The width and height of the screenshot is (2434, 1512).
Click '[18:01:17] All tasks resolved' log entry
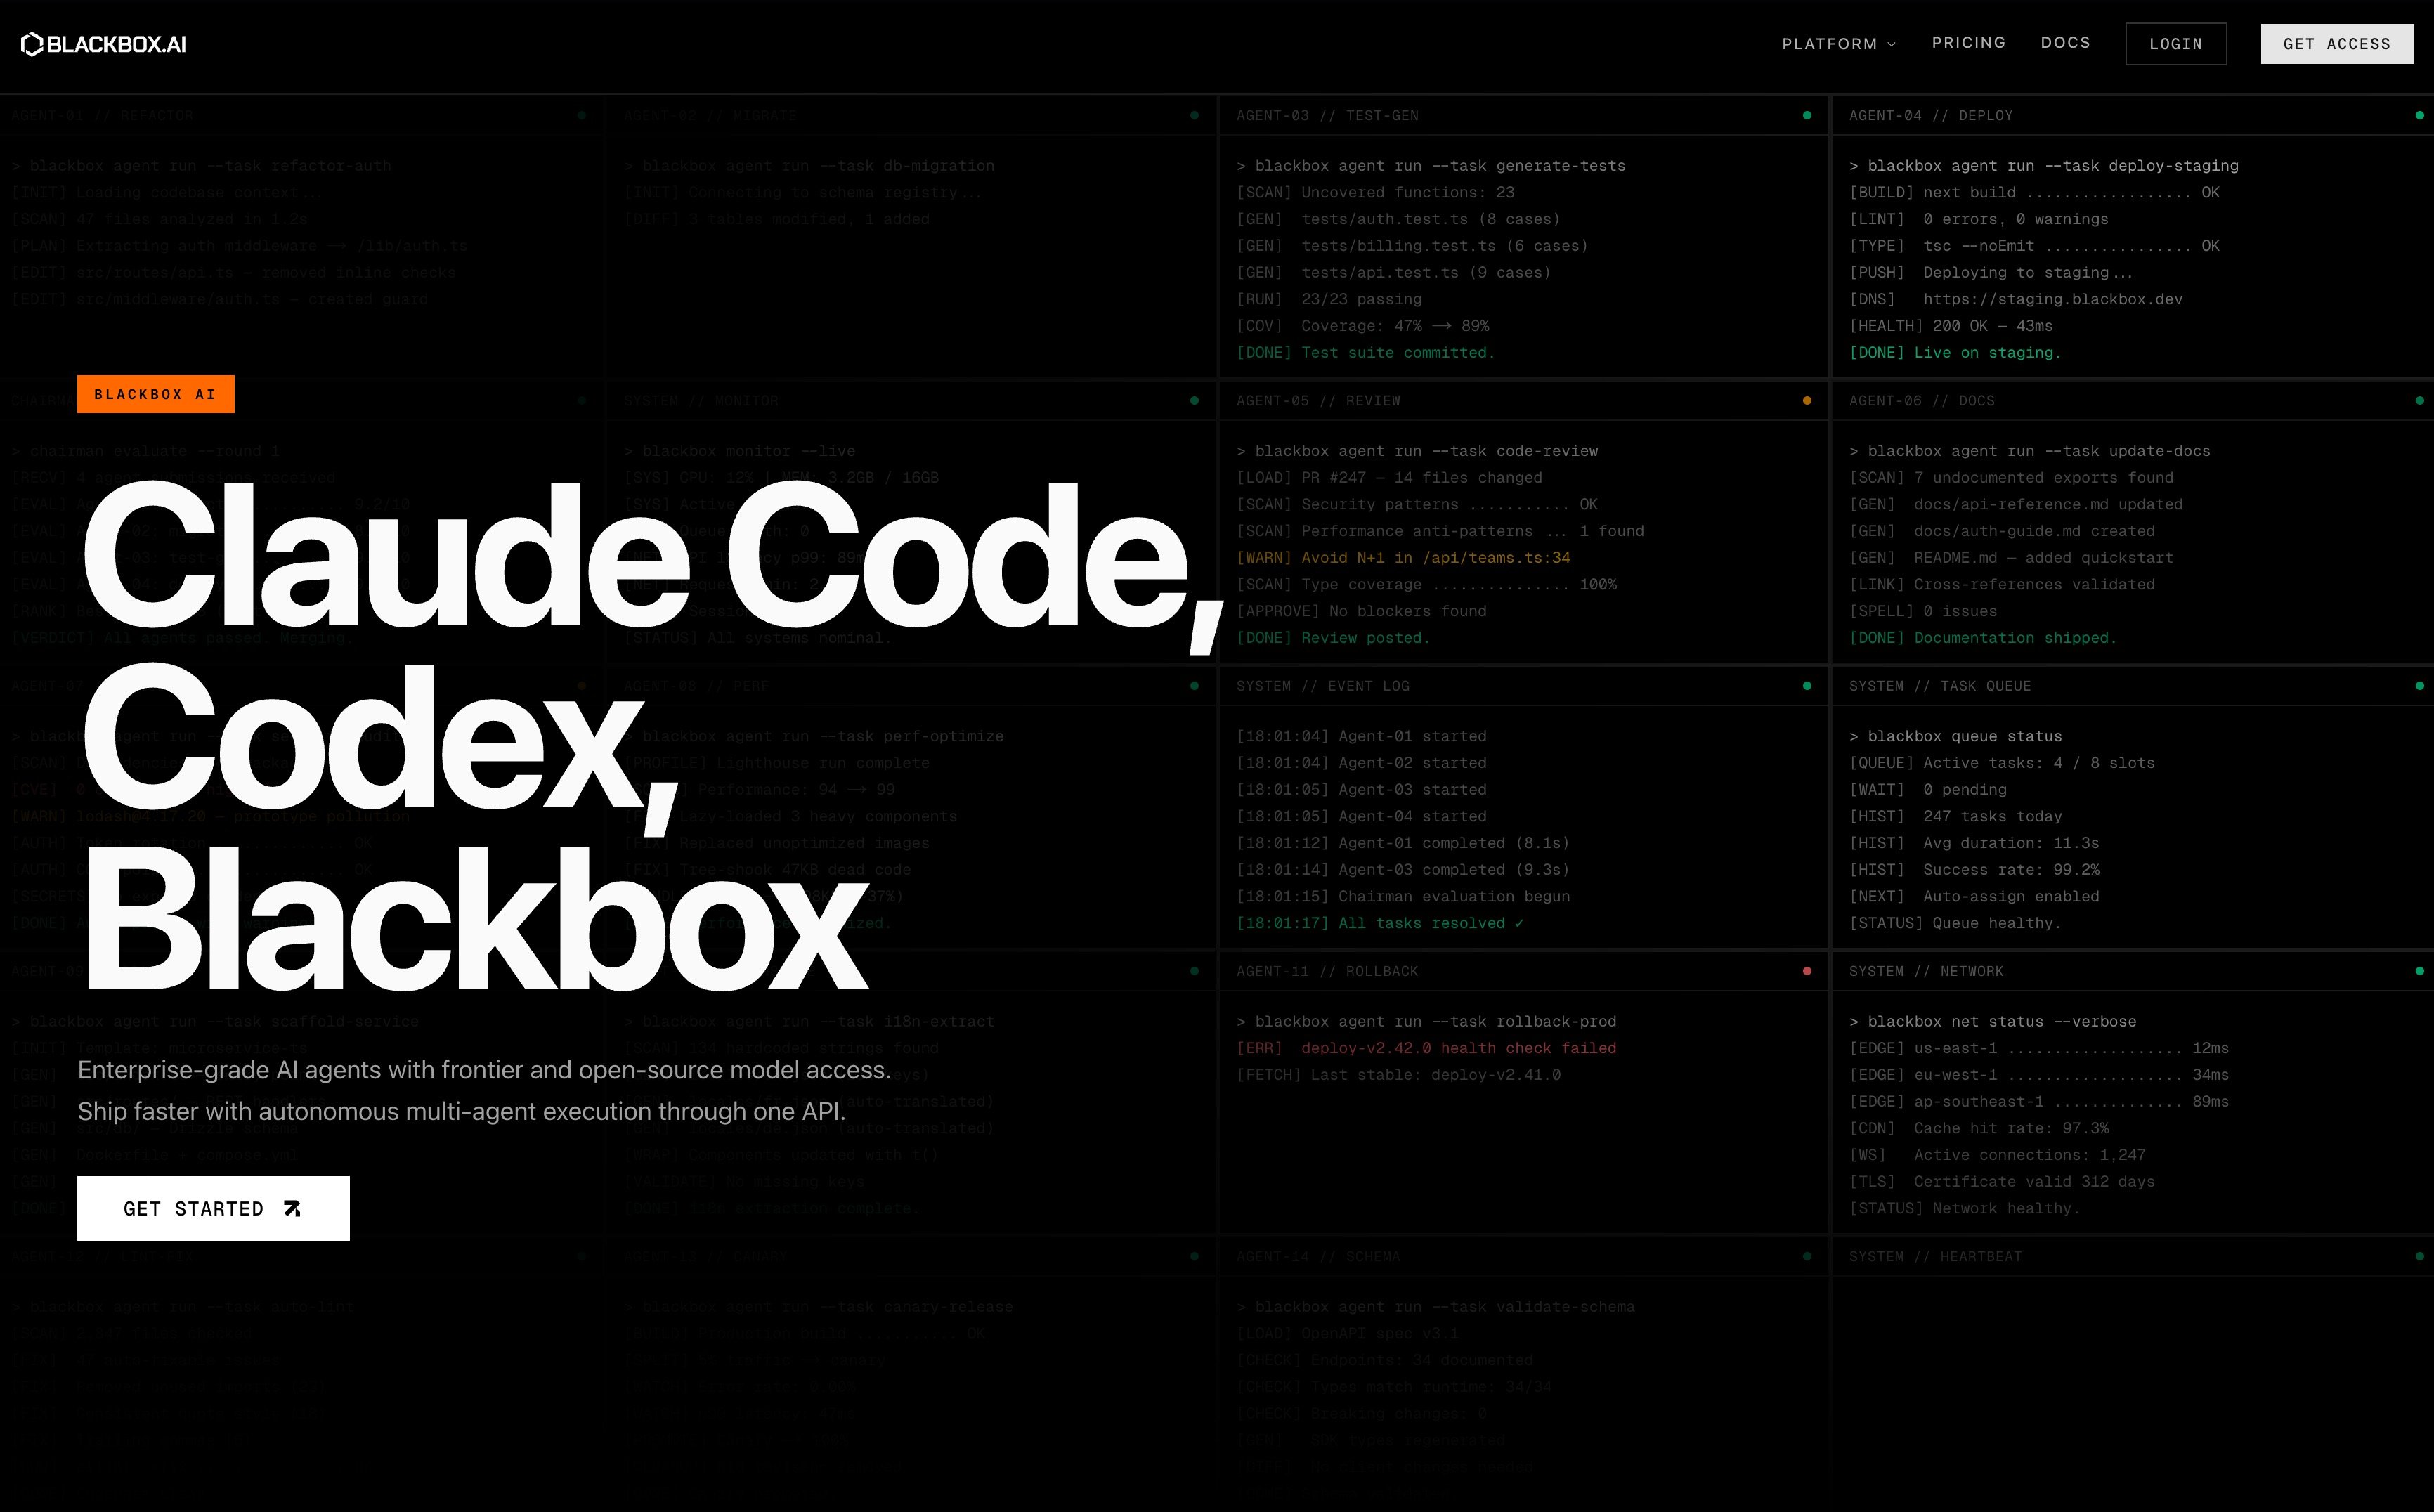click(x=1379, y=922)
